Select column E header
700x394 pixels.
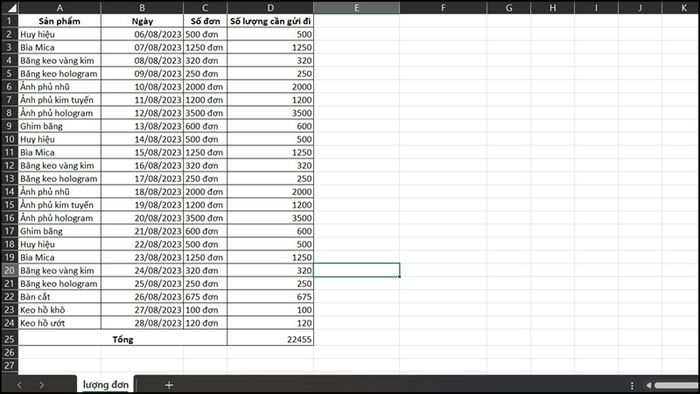356,8
